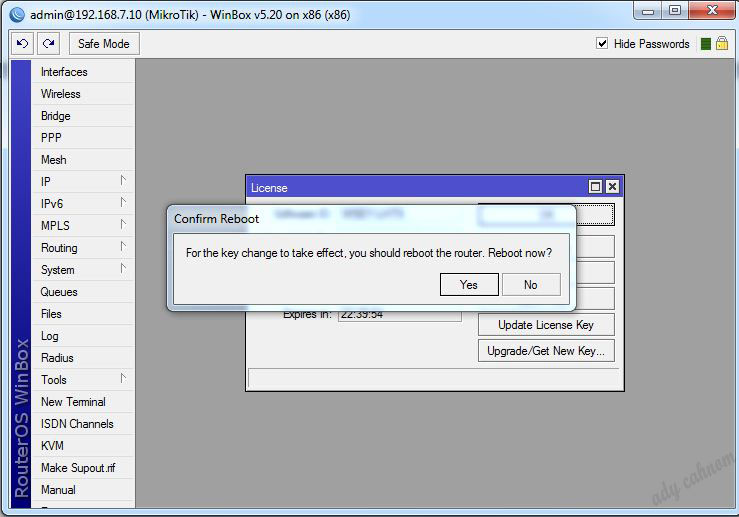Viewport: 739px width, 517px height.
Task: Expand the MPLS submenu arrow
Action: [x=123, y=225]
